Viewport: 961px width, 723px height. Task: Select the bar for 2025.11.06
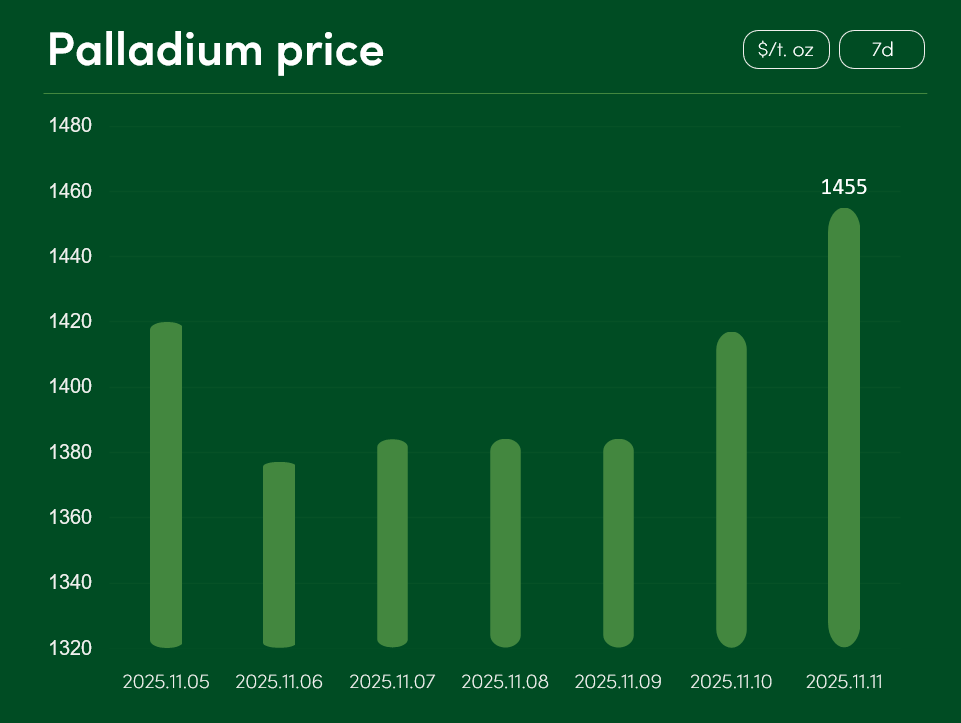tap(279, 555)
